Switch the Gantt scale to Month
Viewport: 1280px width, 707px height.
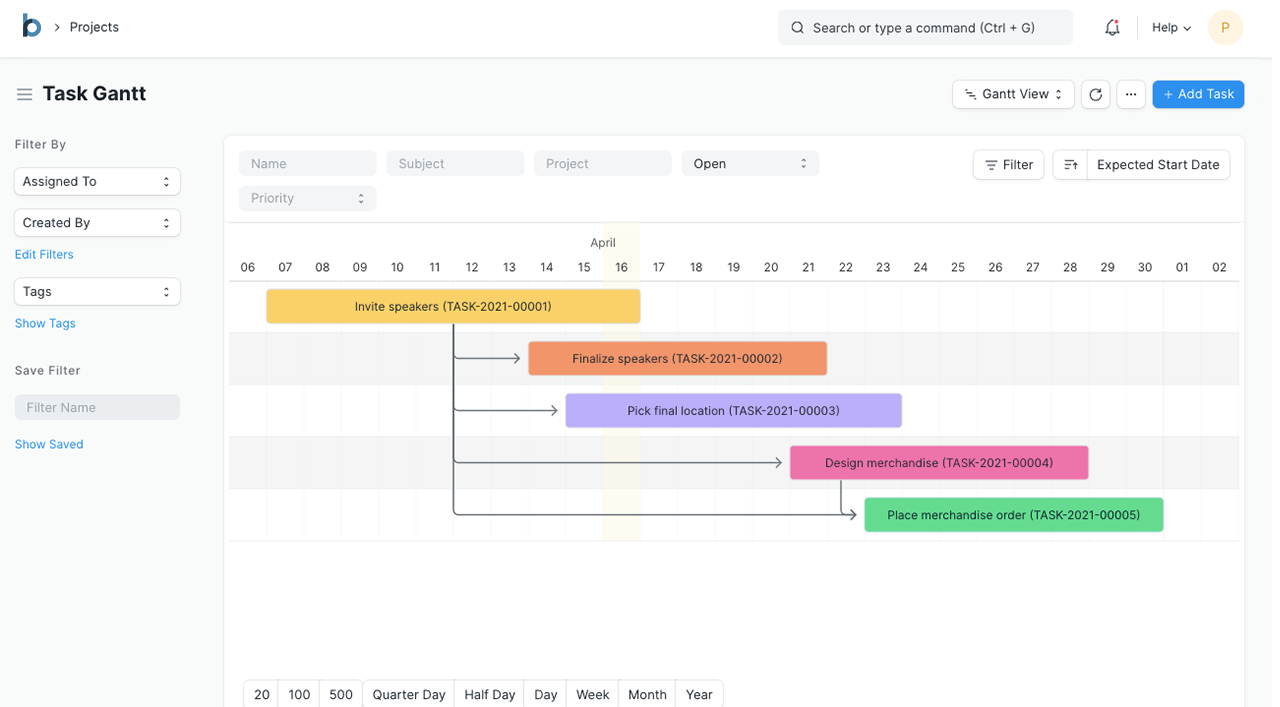[x=647, y=694]
